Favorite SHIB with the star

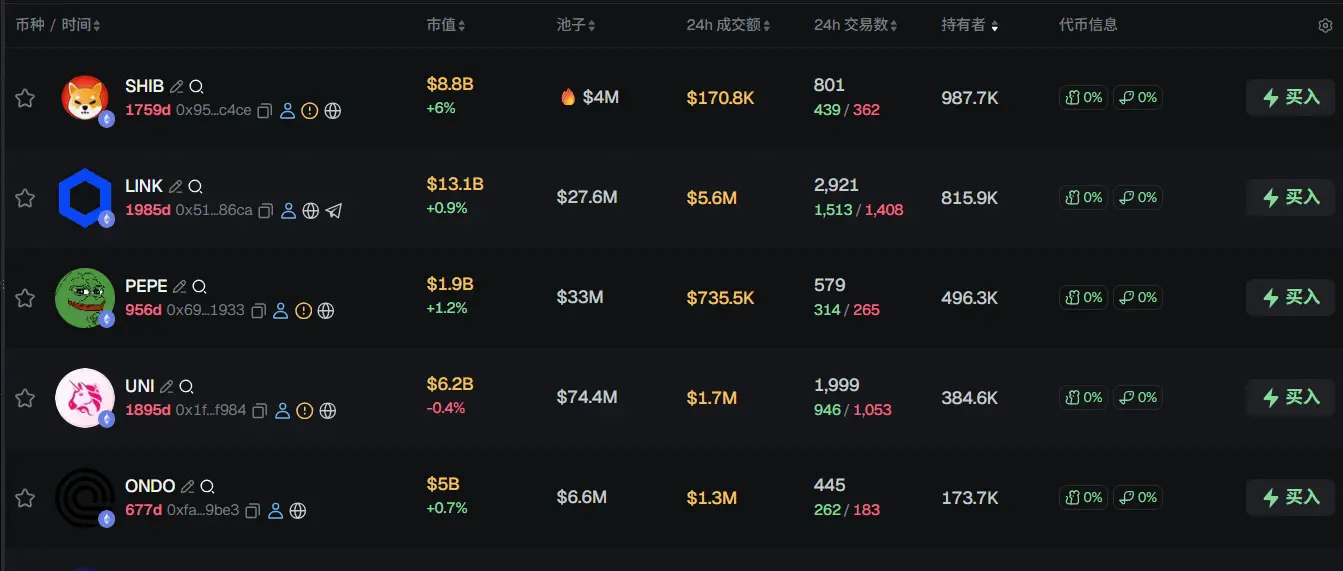coord(25,98)
